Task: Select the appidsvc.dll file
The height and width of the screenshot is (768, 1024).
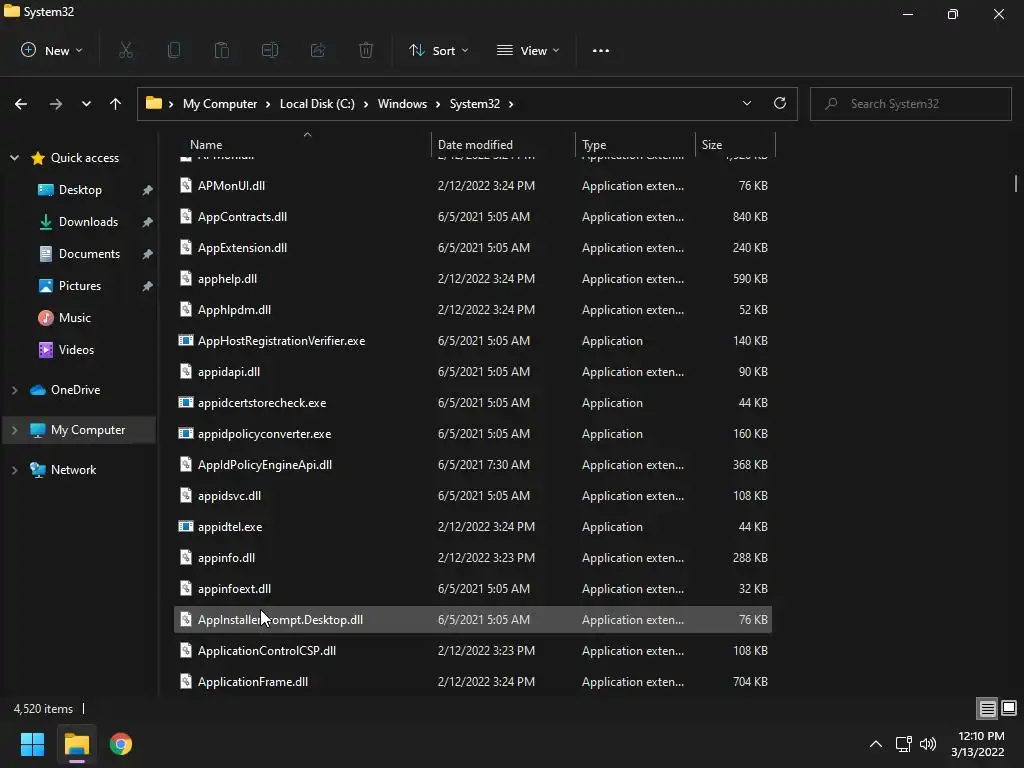Action: pyautogui.click(x=473, y=496)
